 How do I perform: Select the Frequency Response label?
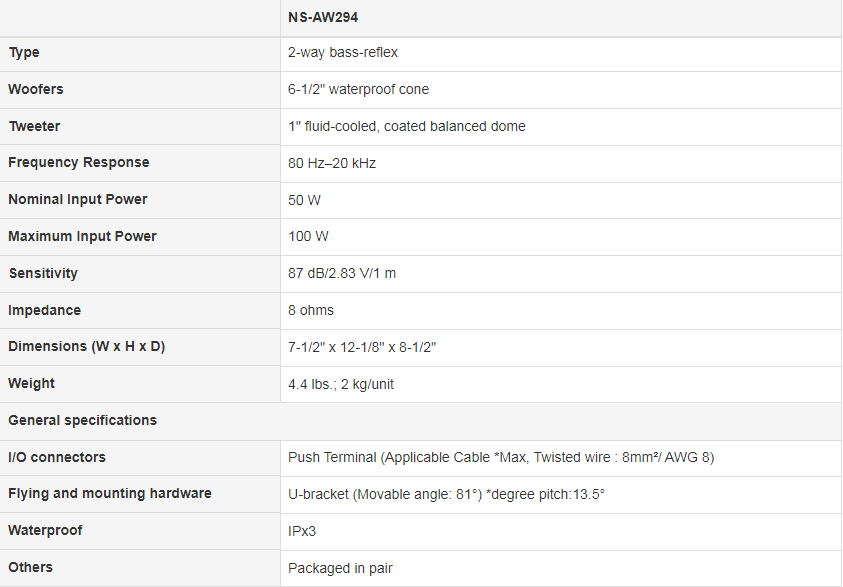(x=79, y=162)
